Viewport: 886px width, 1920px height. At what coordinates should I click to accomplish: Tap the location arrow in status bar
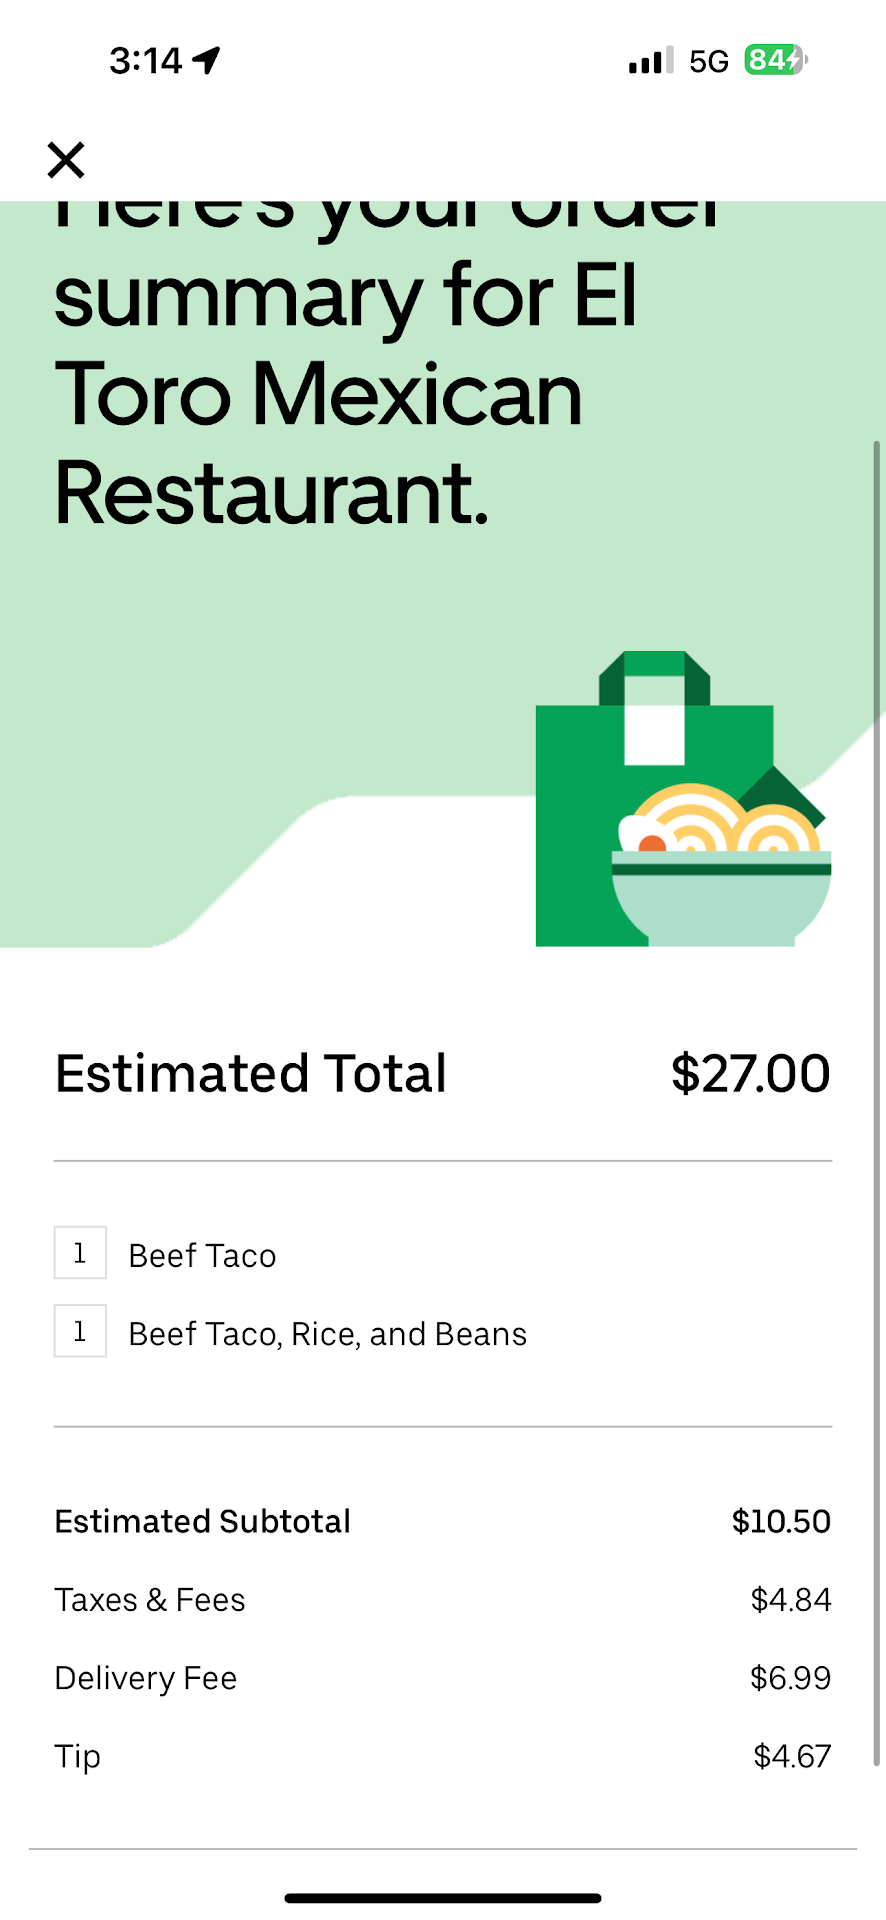click(x=207, y=60)
